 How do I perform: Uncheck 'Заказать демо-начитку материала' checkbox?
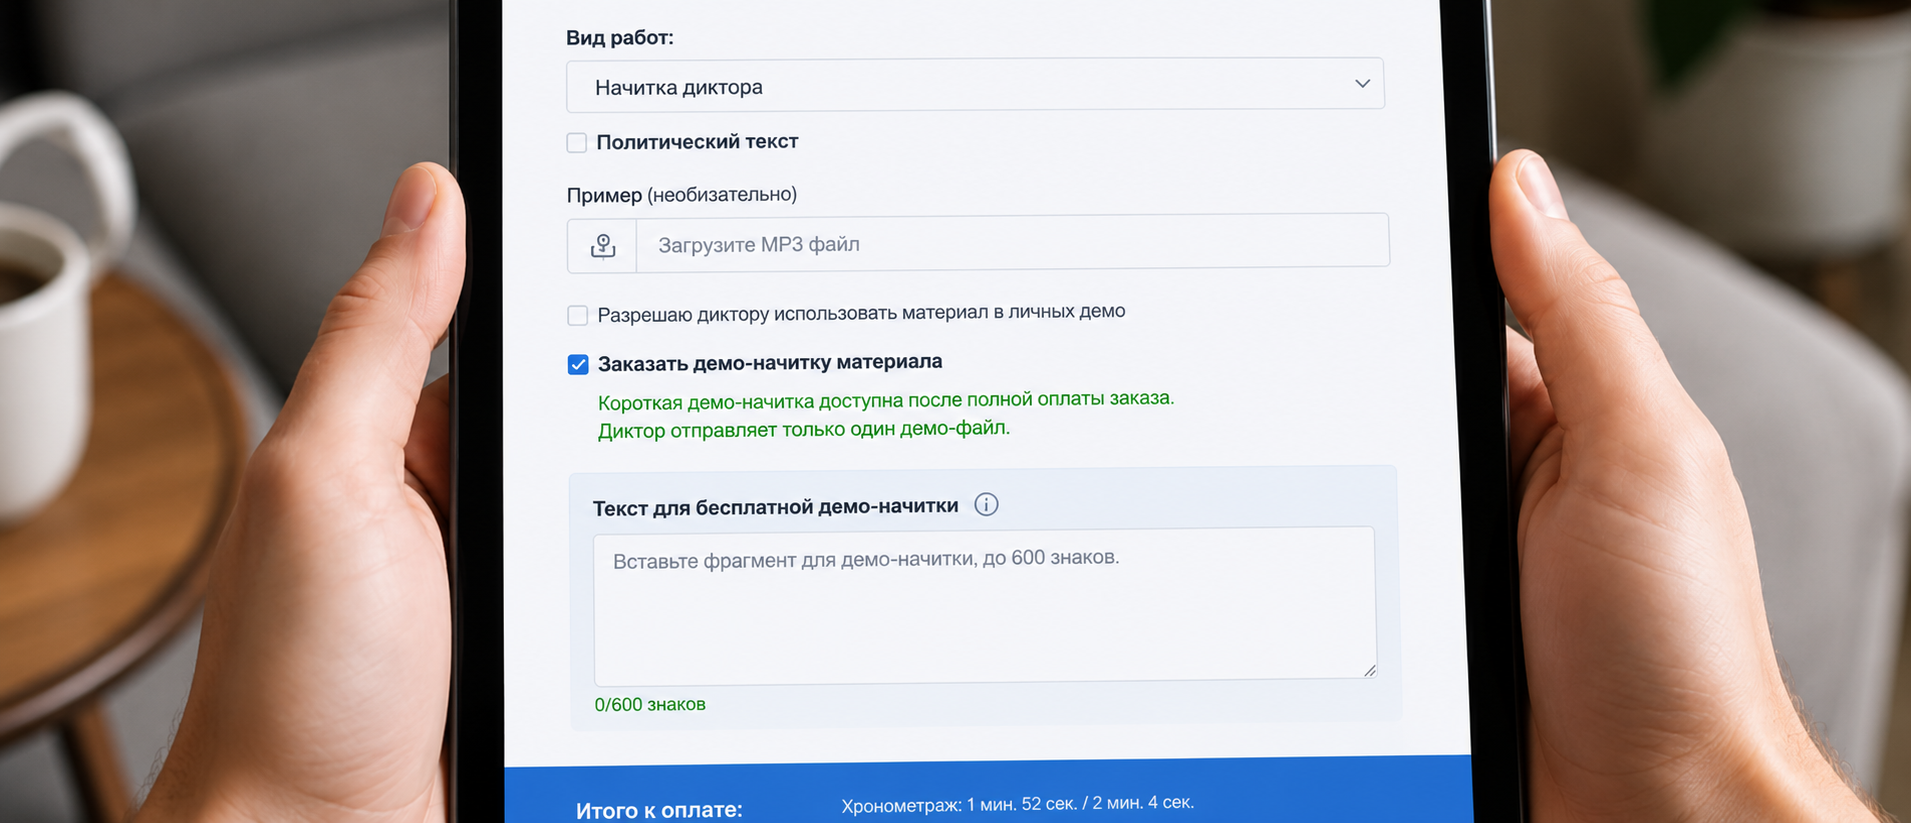tap(578, 364)
